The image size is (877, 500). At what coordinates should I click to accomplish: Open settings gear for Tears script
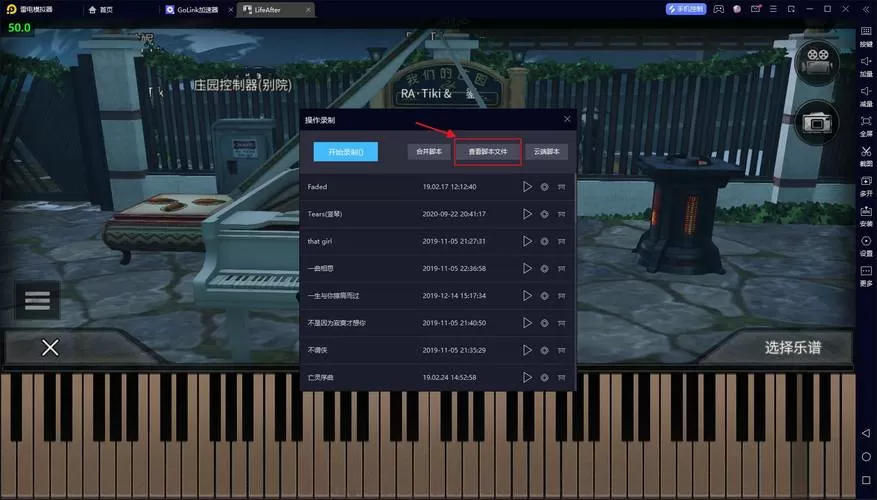[x=544, y=214]
